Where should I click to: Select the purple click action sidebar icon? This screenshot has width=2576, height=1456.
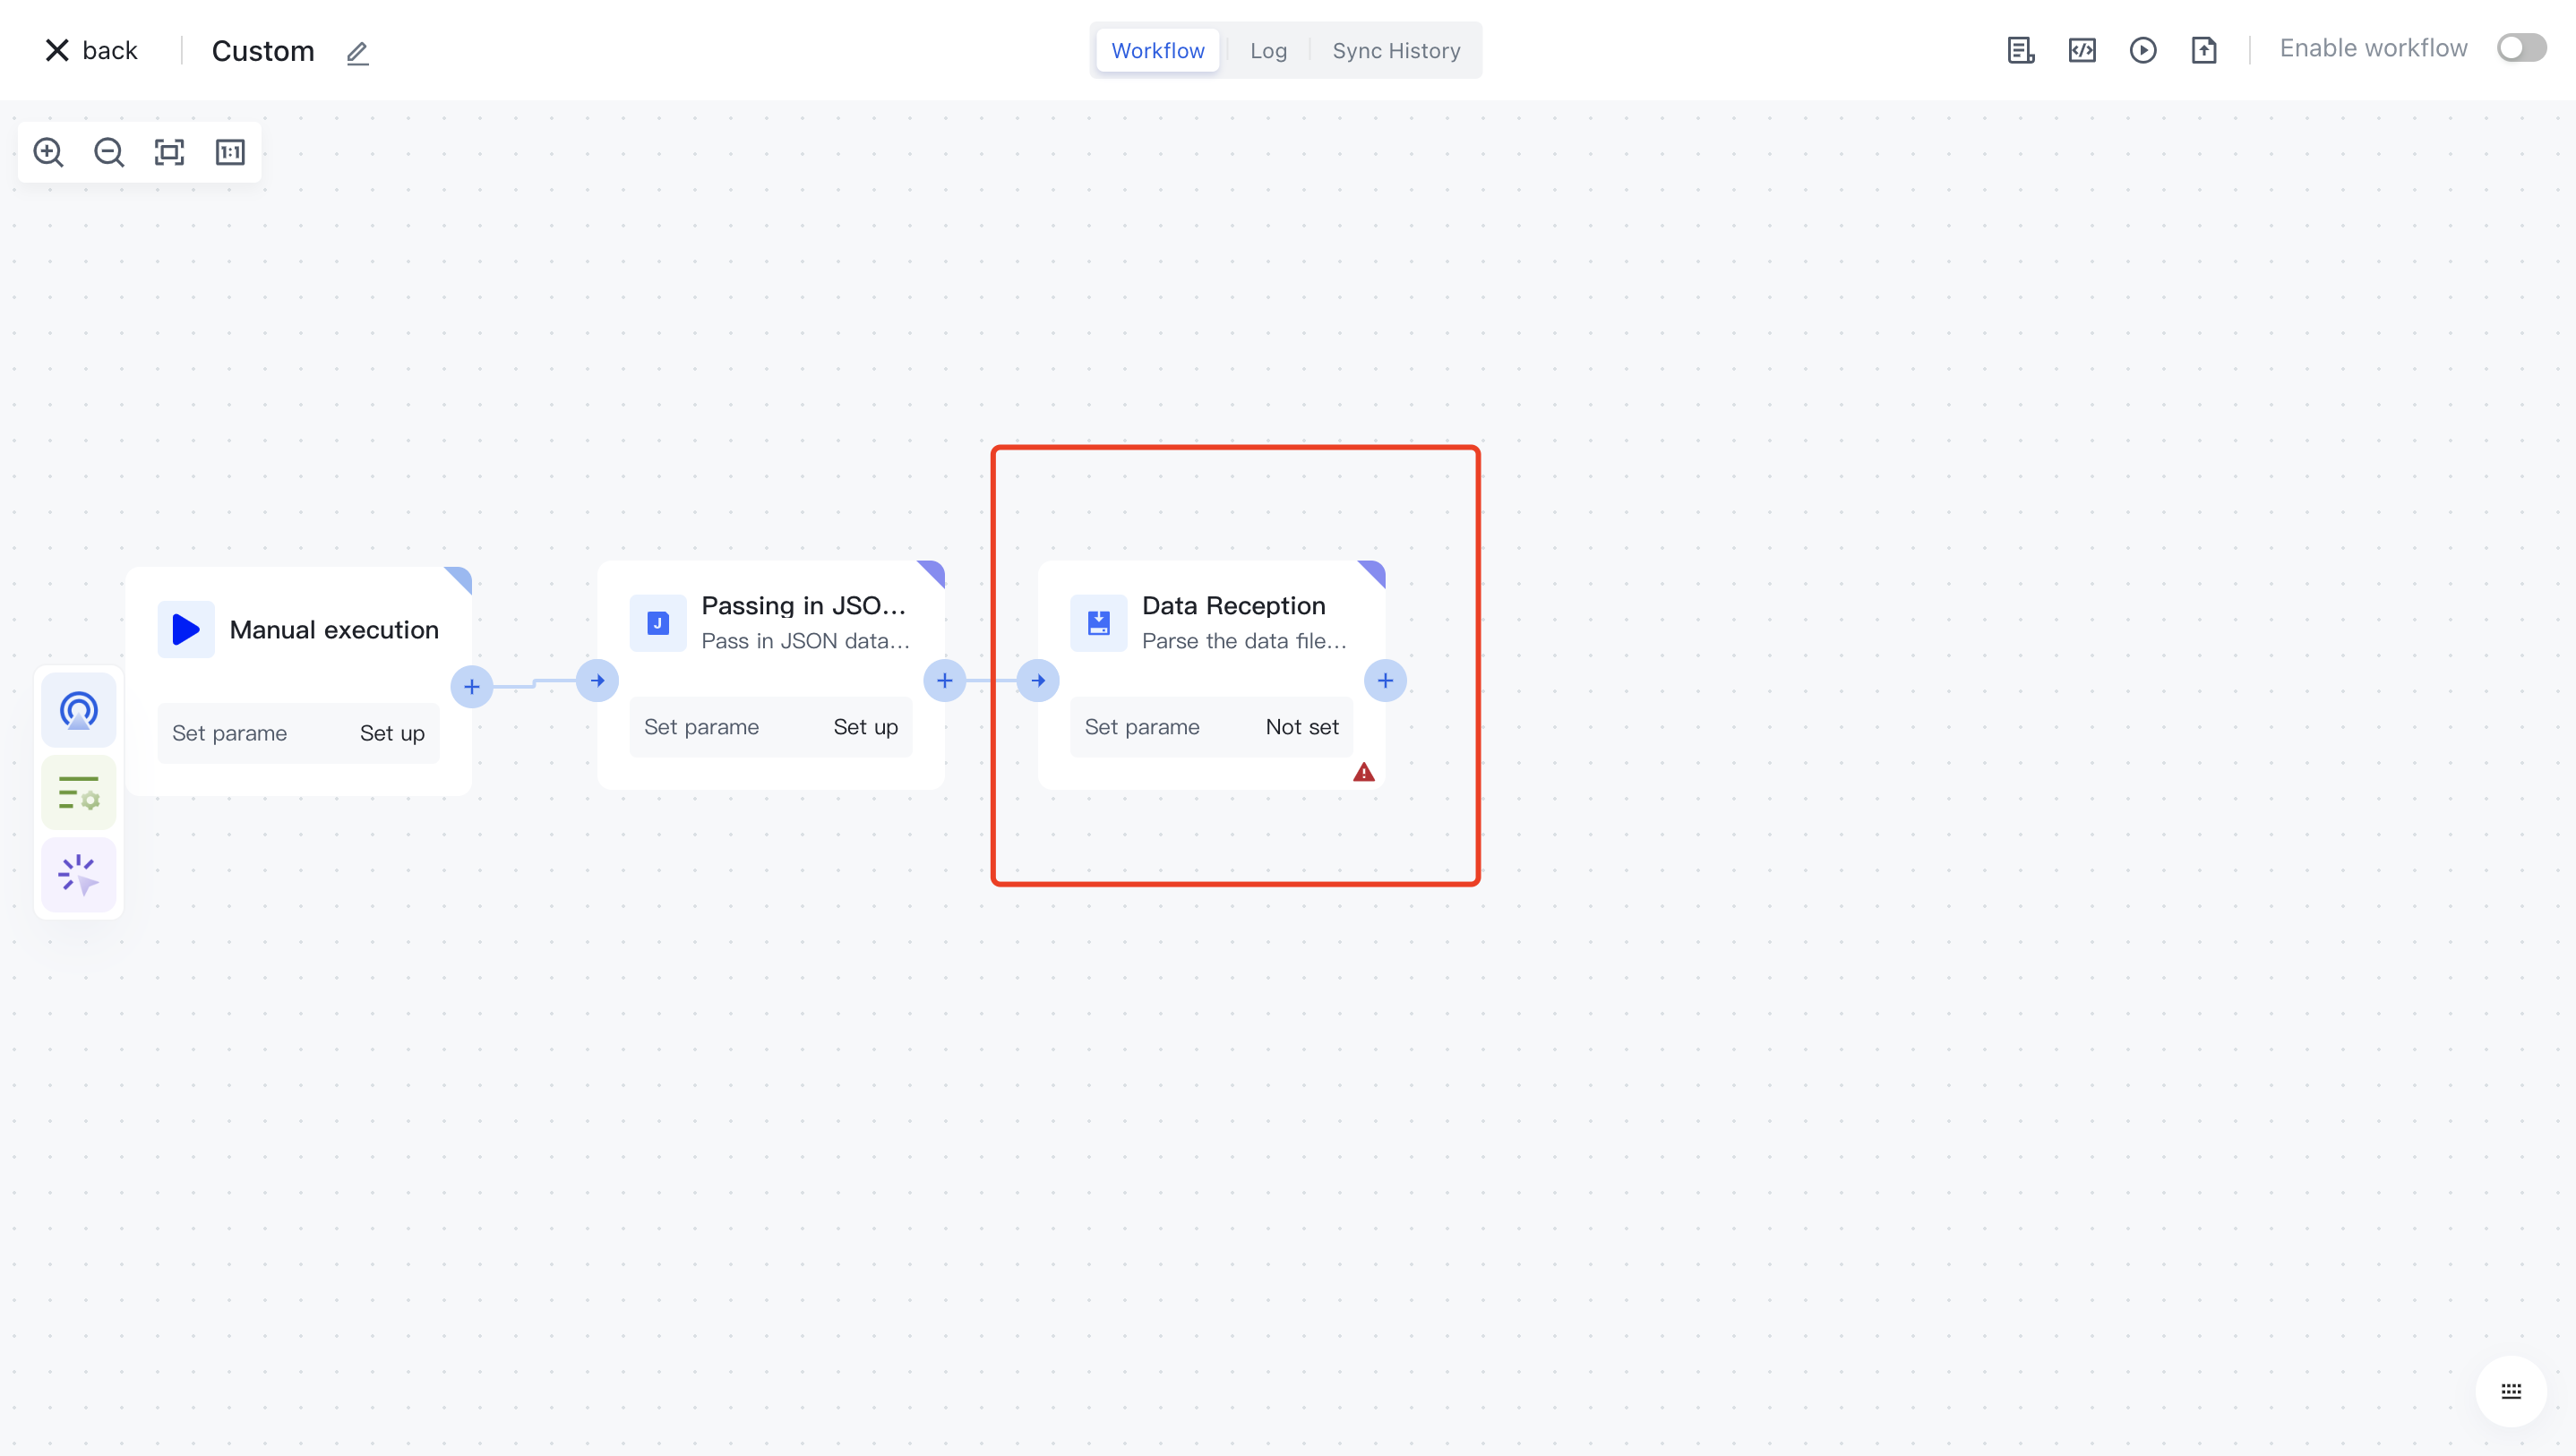78,875
